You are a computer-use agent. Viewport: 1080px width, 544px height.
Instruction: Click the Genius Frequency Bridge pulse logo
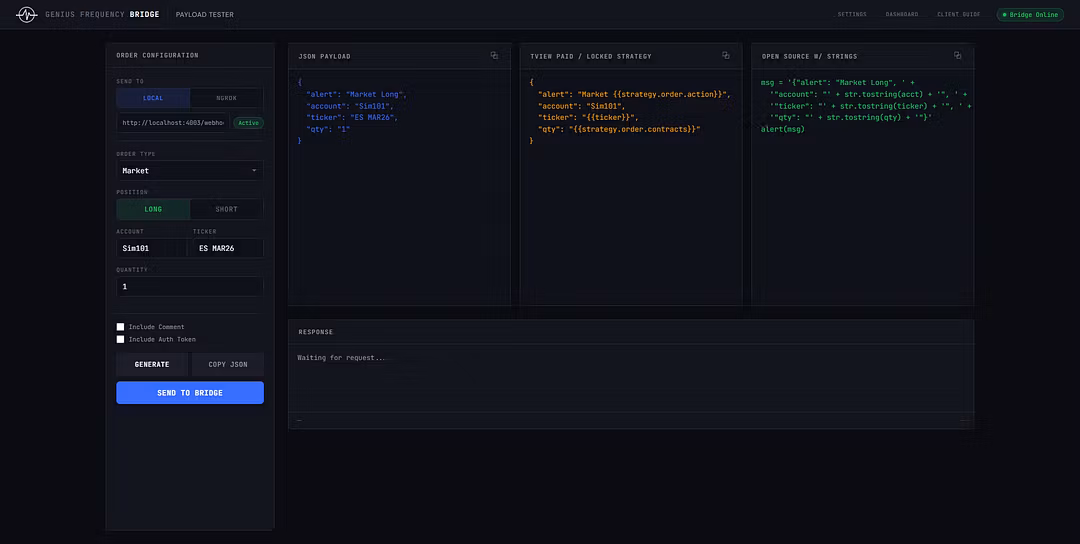pos(26,14)
